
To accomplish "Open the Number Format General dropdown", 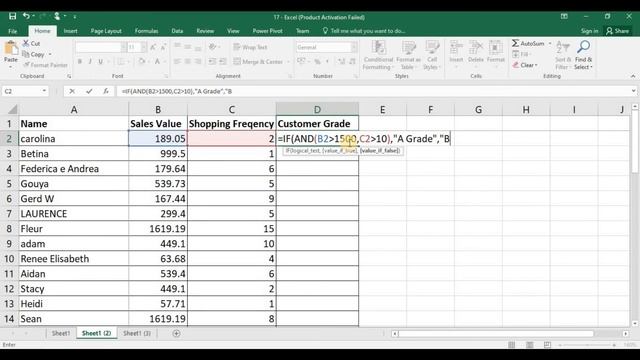I will pyautogui.click(x=353, y=47).
